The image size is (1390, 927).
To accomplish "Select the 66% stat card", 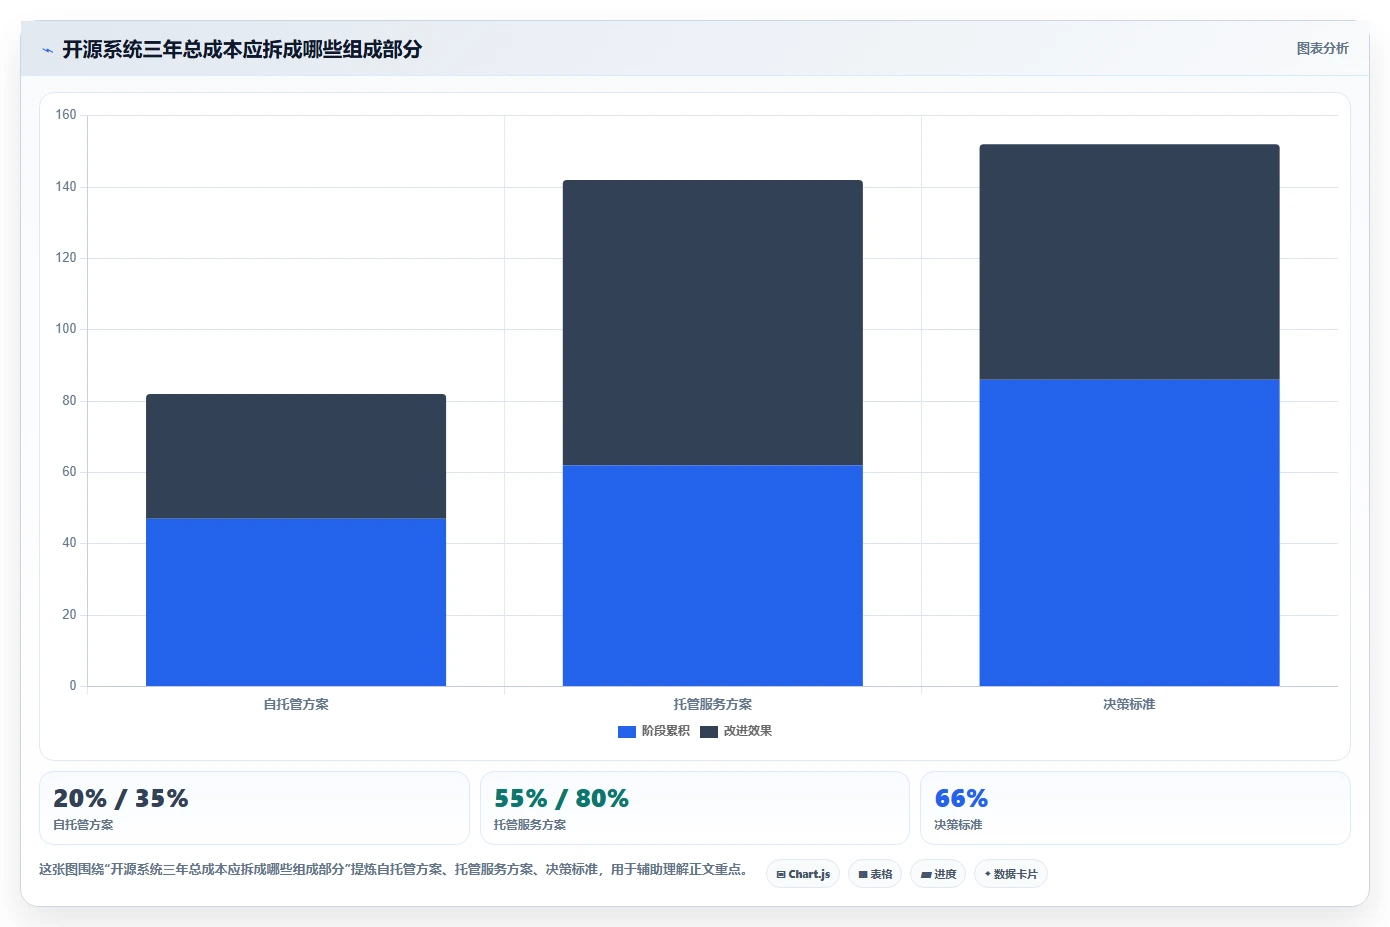I will click(x=1135, y=808).
